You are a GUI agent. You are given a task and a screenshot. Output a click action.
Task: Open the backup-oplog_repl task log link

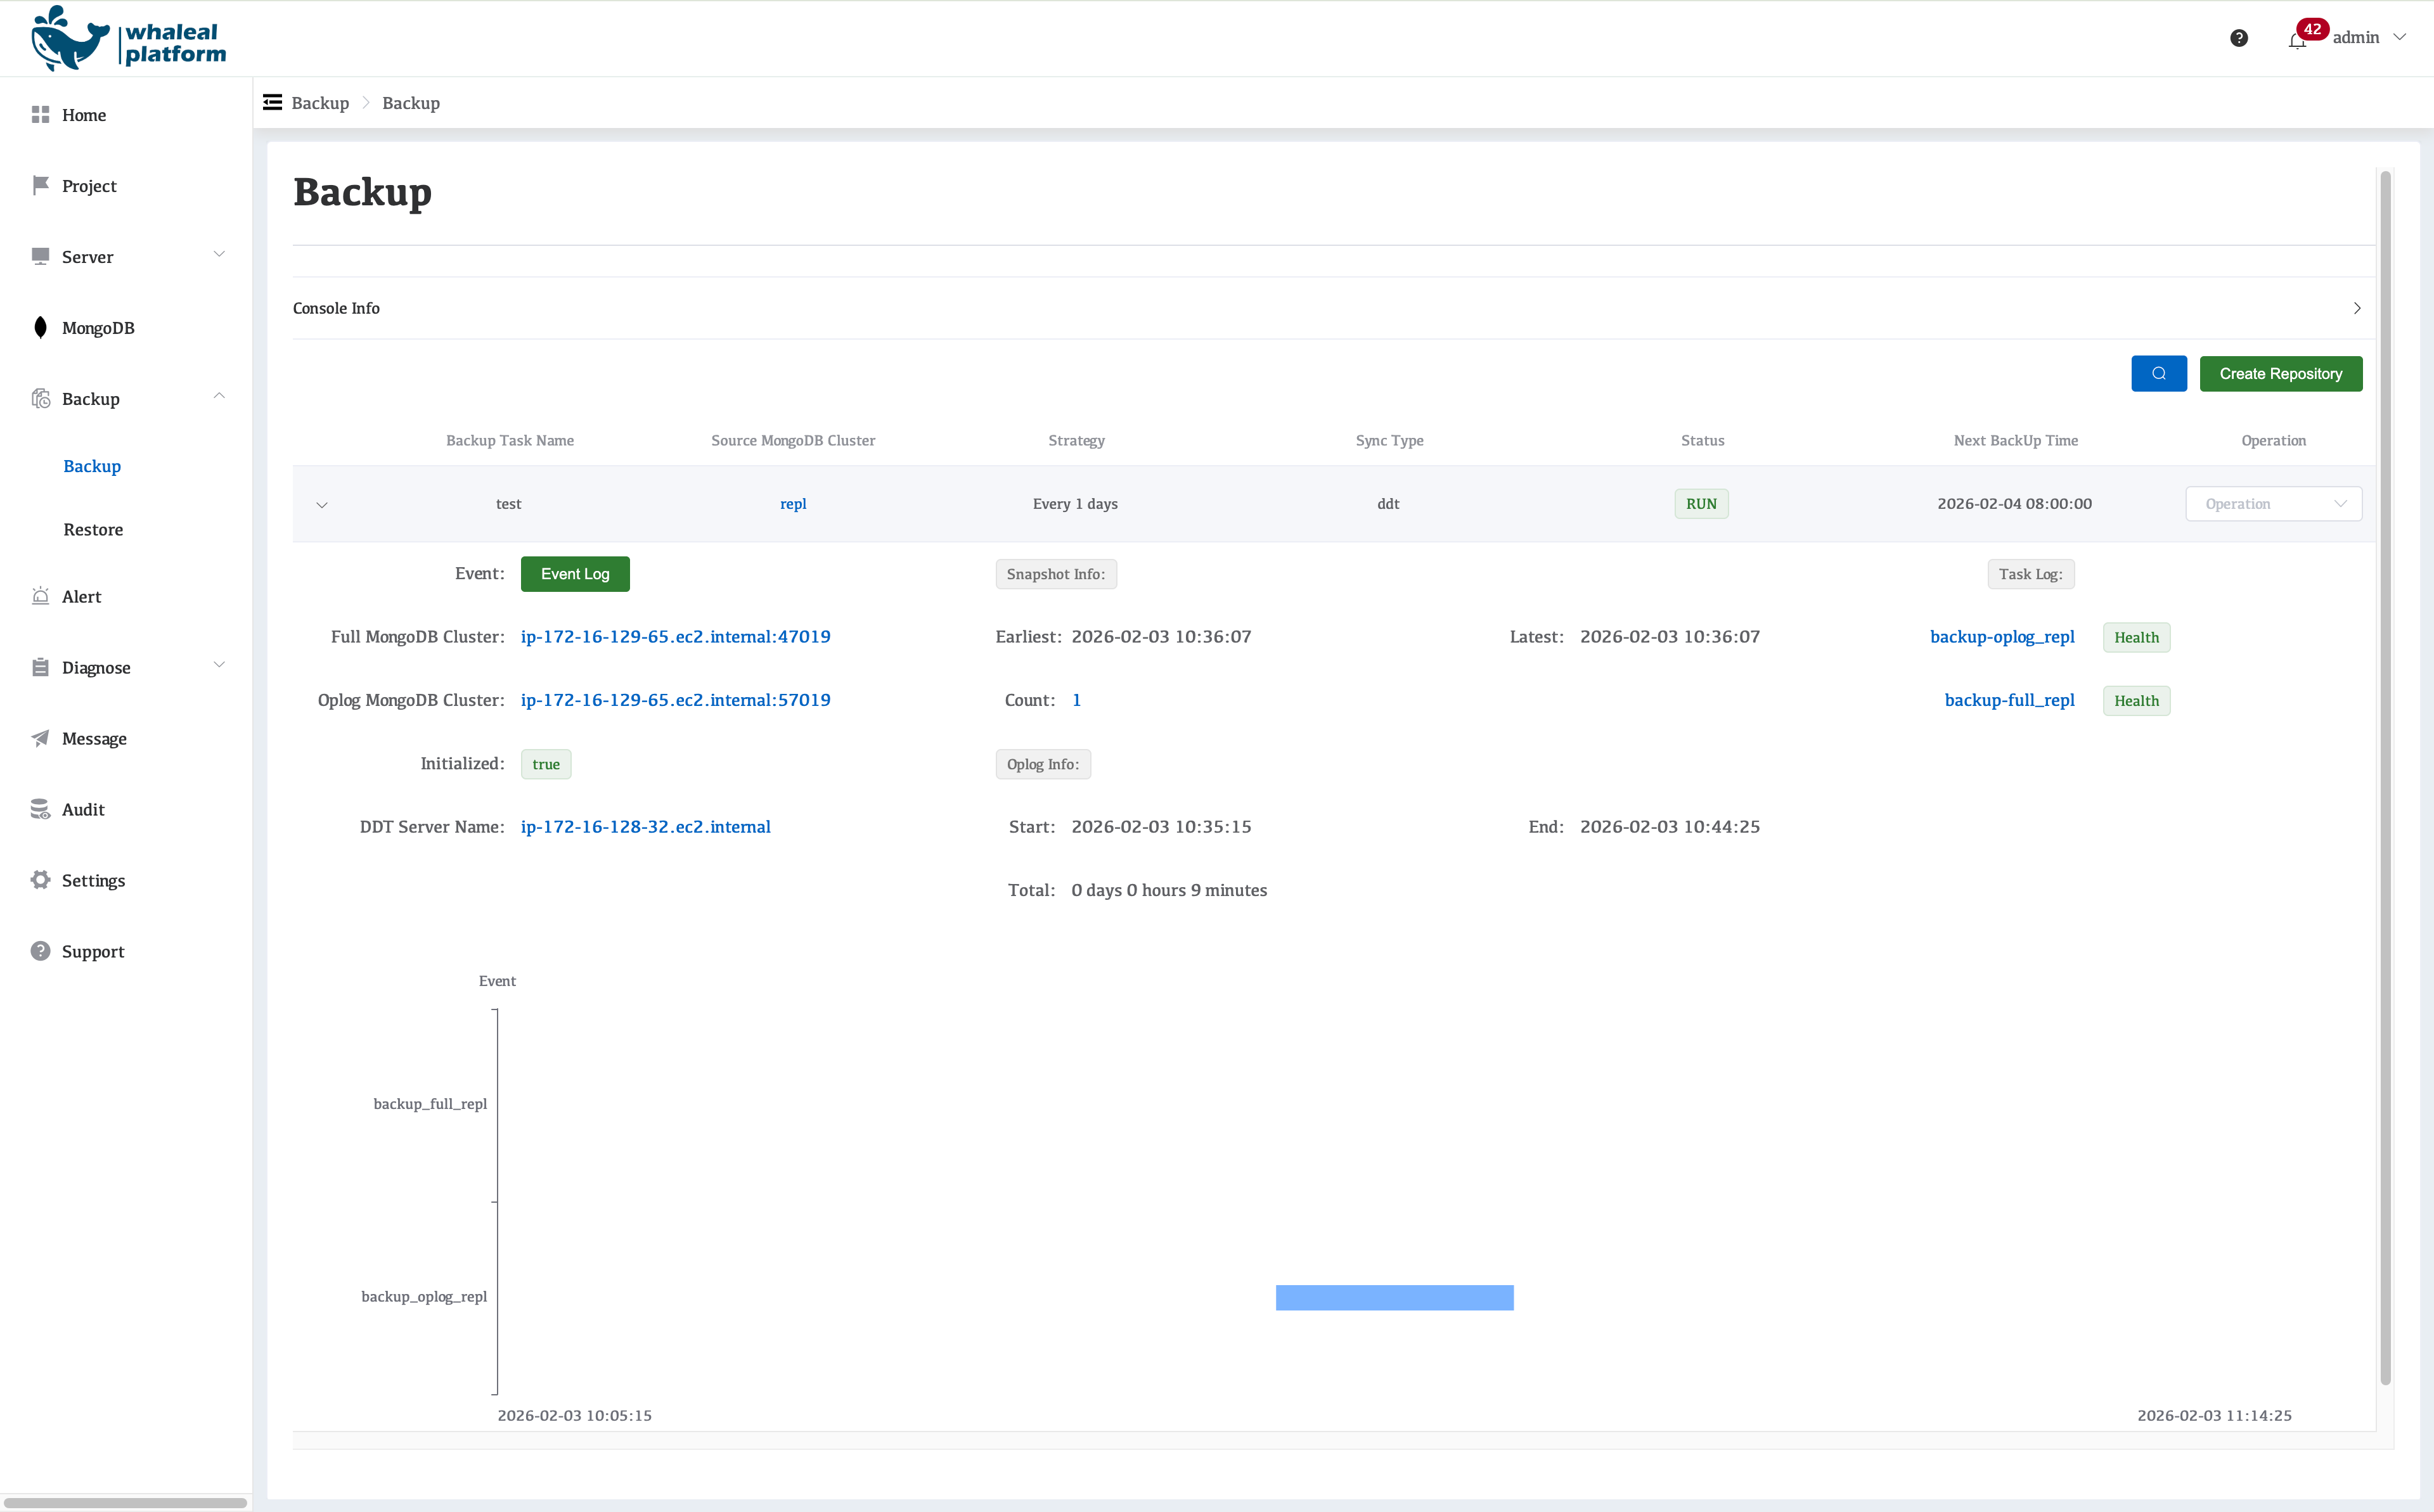tap(2001, 637)
